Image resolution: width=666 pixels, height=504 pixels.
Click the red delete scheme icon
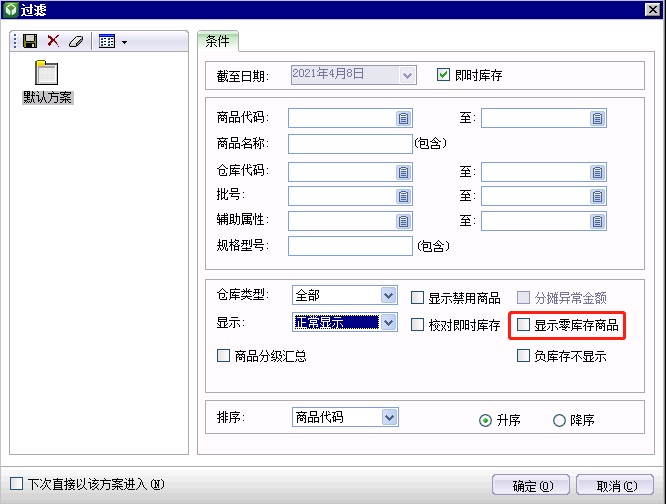[53, 41]
